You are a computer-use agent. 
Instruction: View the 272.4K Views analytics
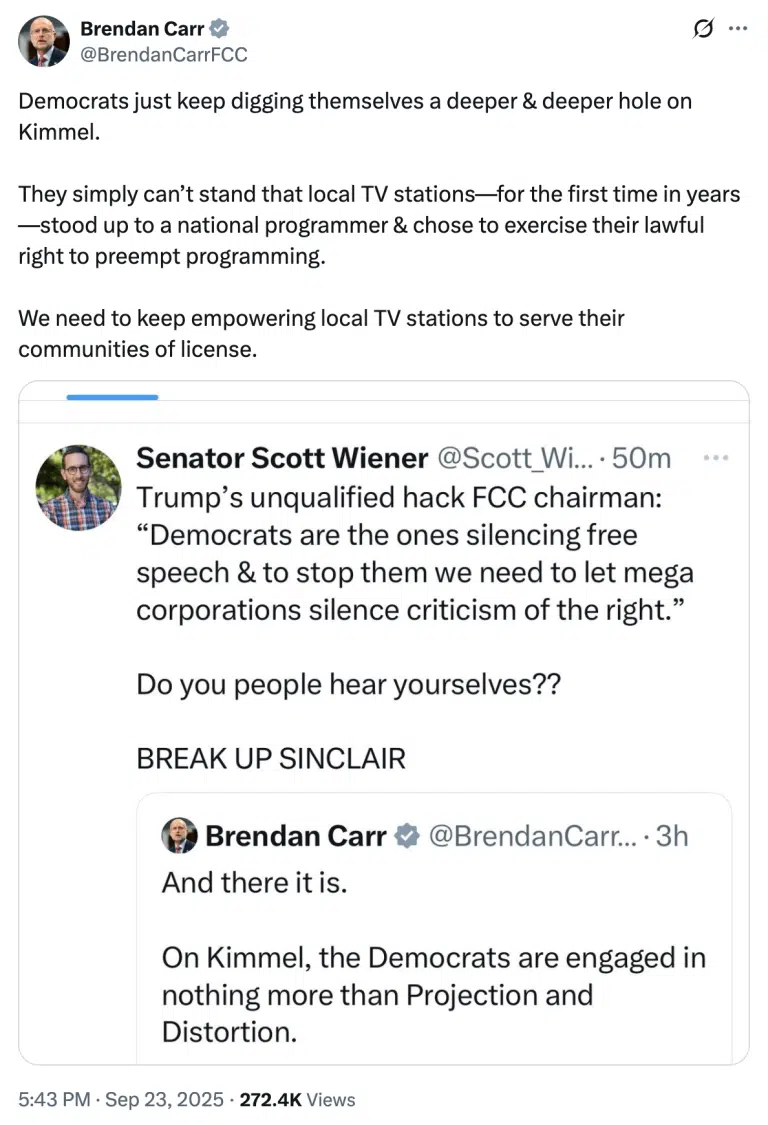(297, 1100)
